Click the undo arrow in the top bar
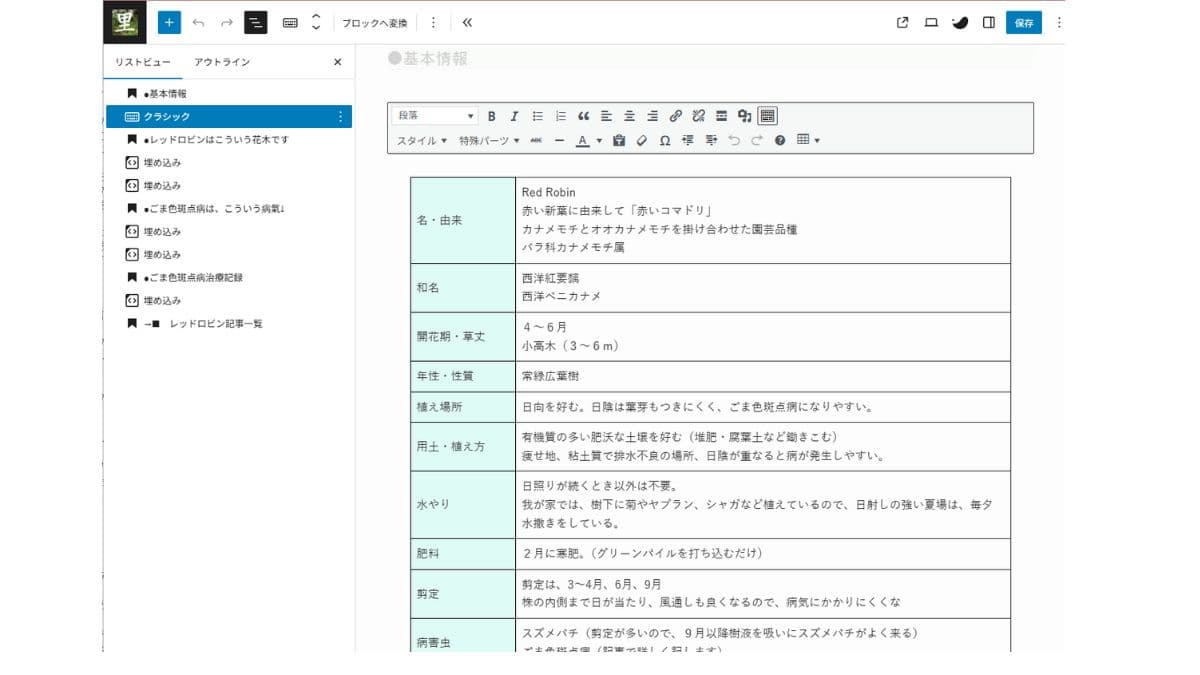1200x675 pixels. pos(197,21)
